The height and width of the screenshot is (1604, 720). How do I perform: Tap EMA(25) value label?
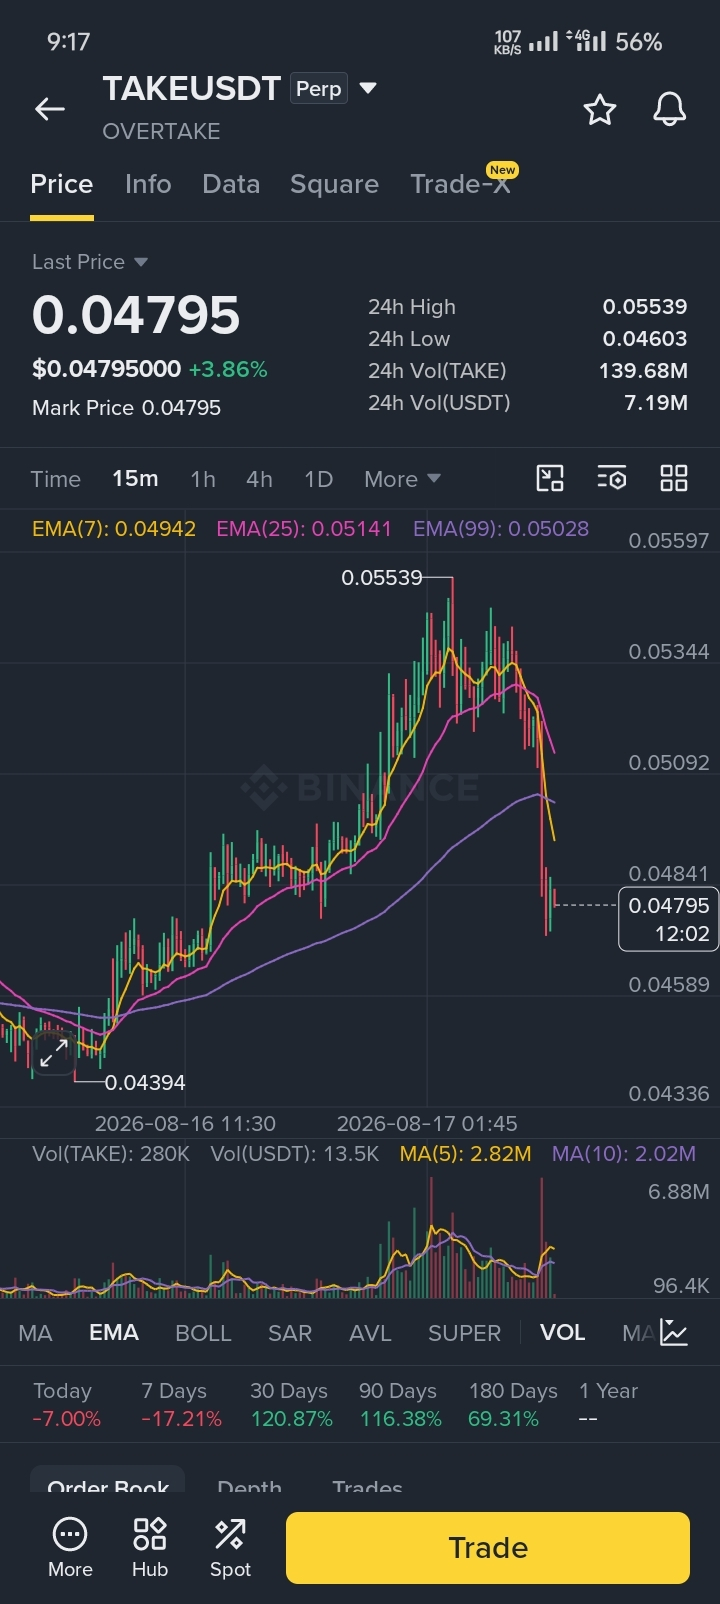pyautogui.click(x=304, y=529)
